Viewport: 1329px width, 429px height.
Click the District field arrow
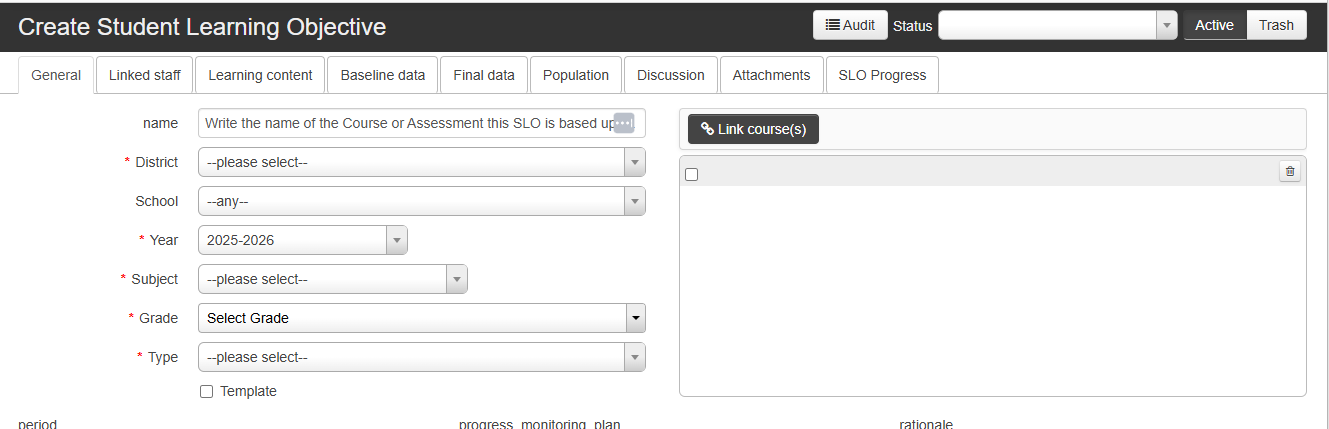click(635, 162)
